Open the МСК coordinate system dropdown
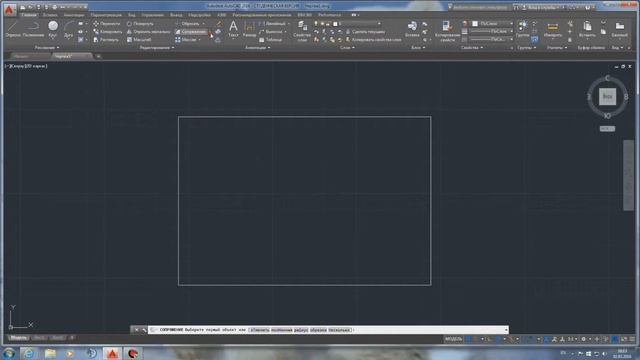Screen dimensions: 640x360 607,129
